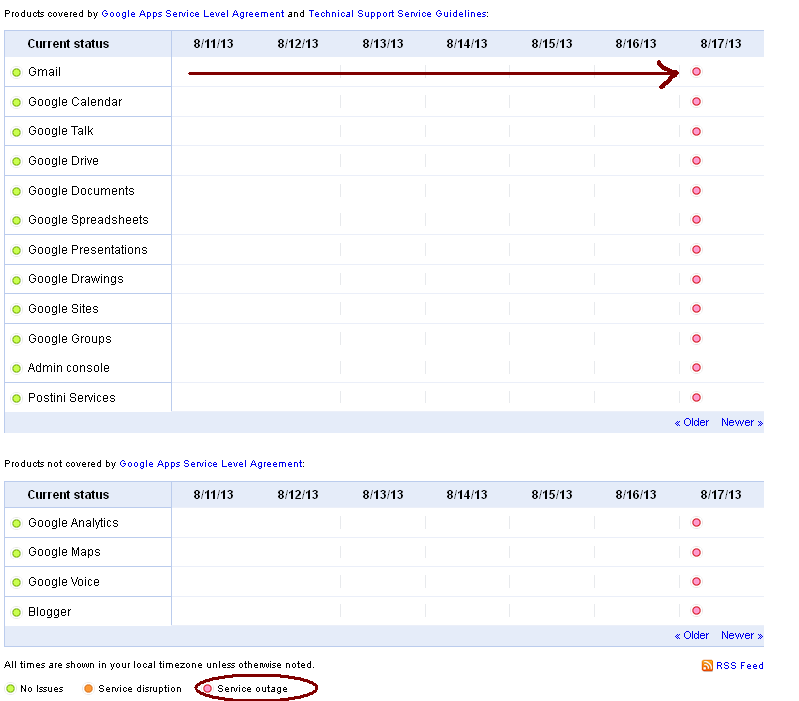799x701 pixels.
Task: Click the green status dot beside Google Calendar
Action: tap(16, 102)
